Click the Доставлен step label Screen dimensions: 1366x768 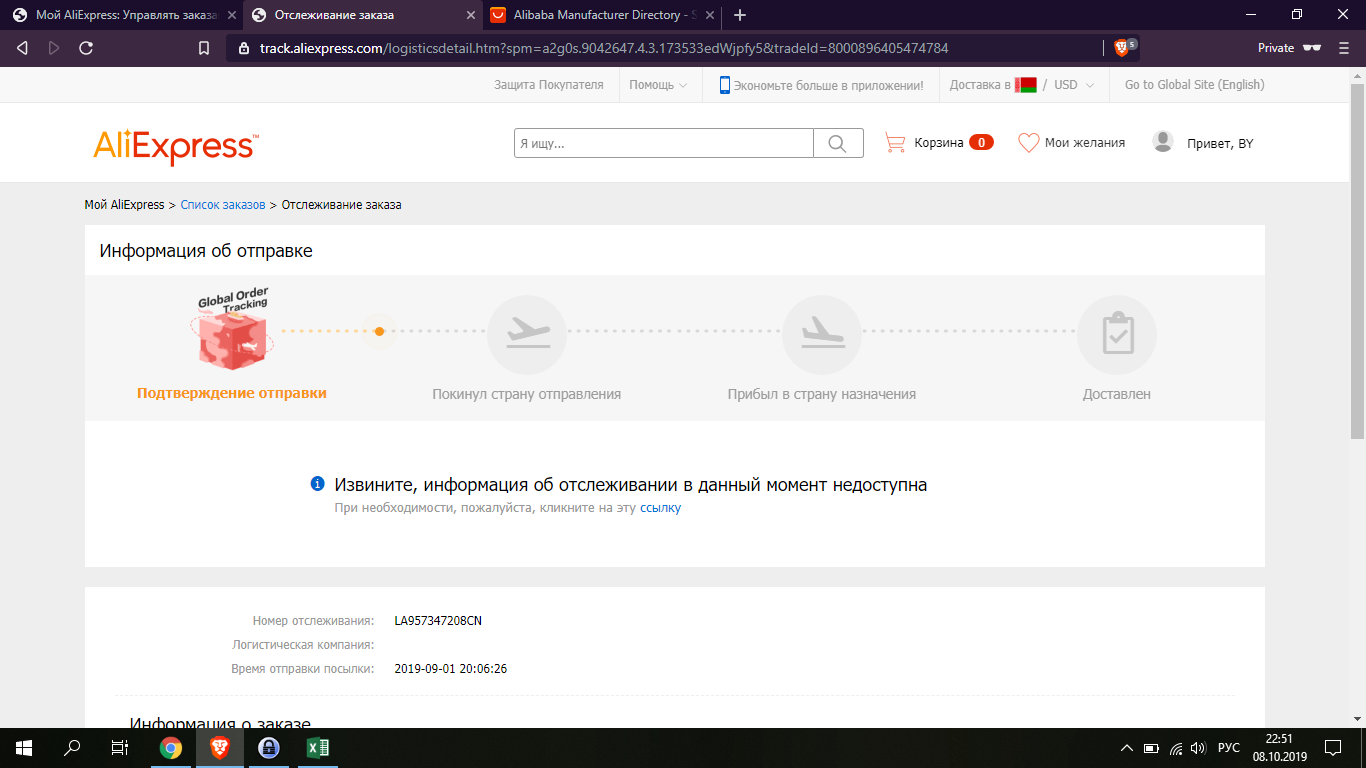(x=1117, y=394)
